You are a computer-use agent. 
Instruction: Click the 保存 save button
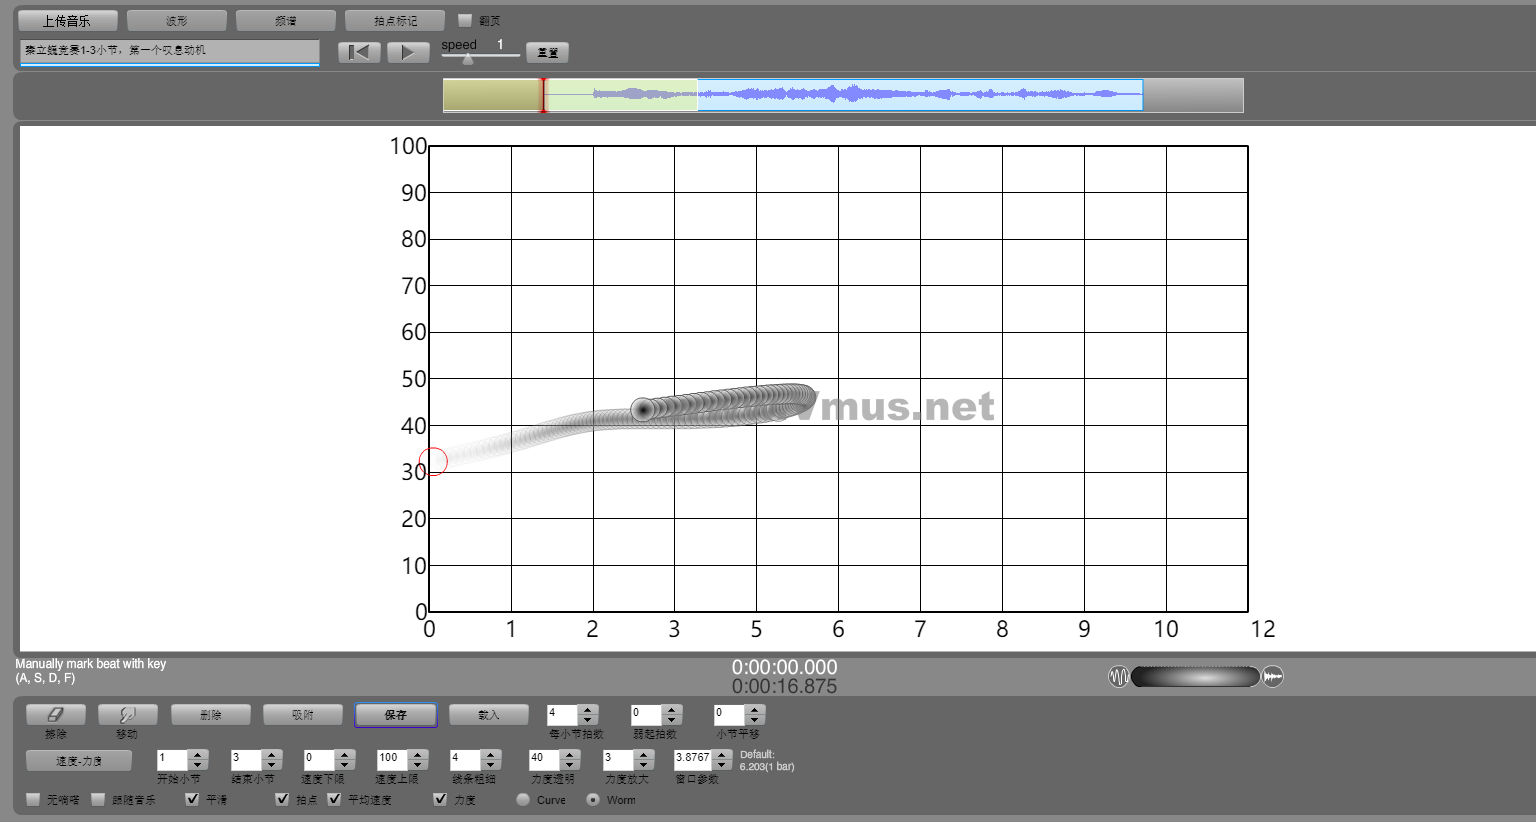tap(395, 715)
